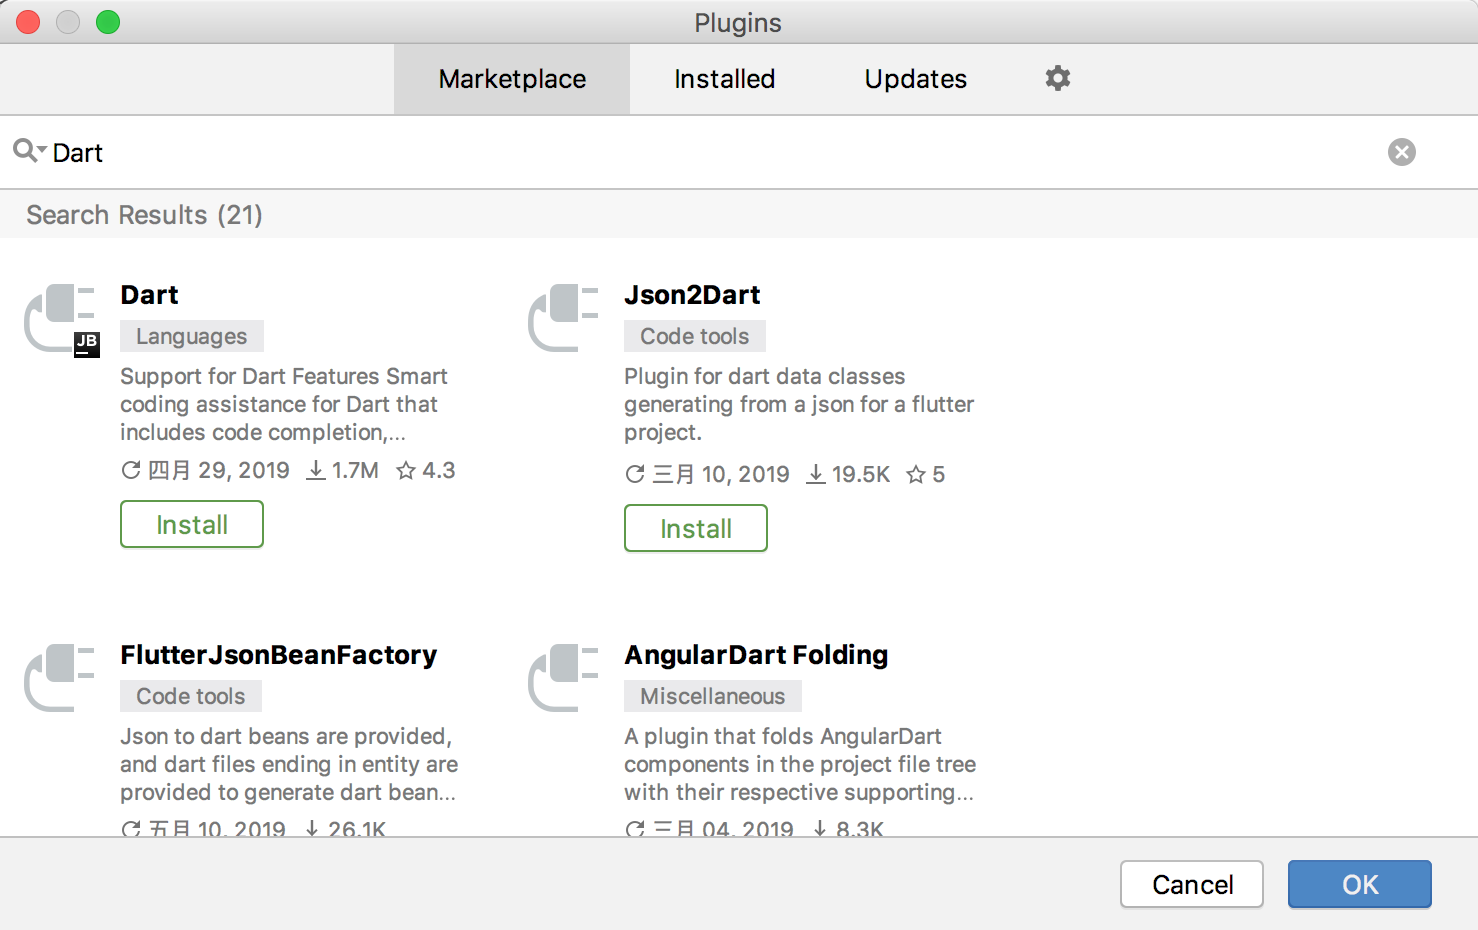This screenshot has height=930, width=1478.
Task: Select the AngularDart Folding plugin icon
Action: click(563, 675)
